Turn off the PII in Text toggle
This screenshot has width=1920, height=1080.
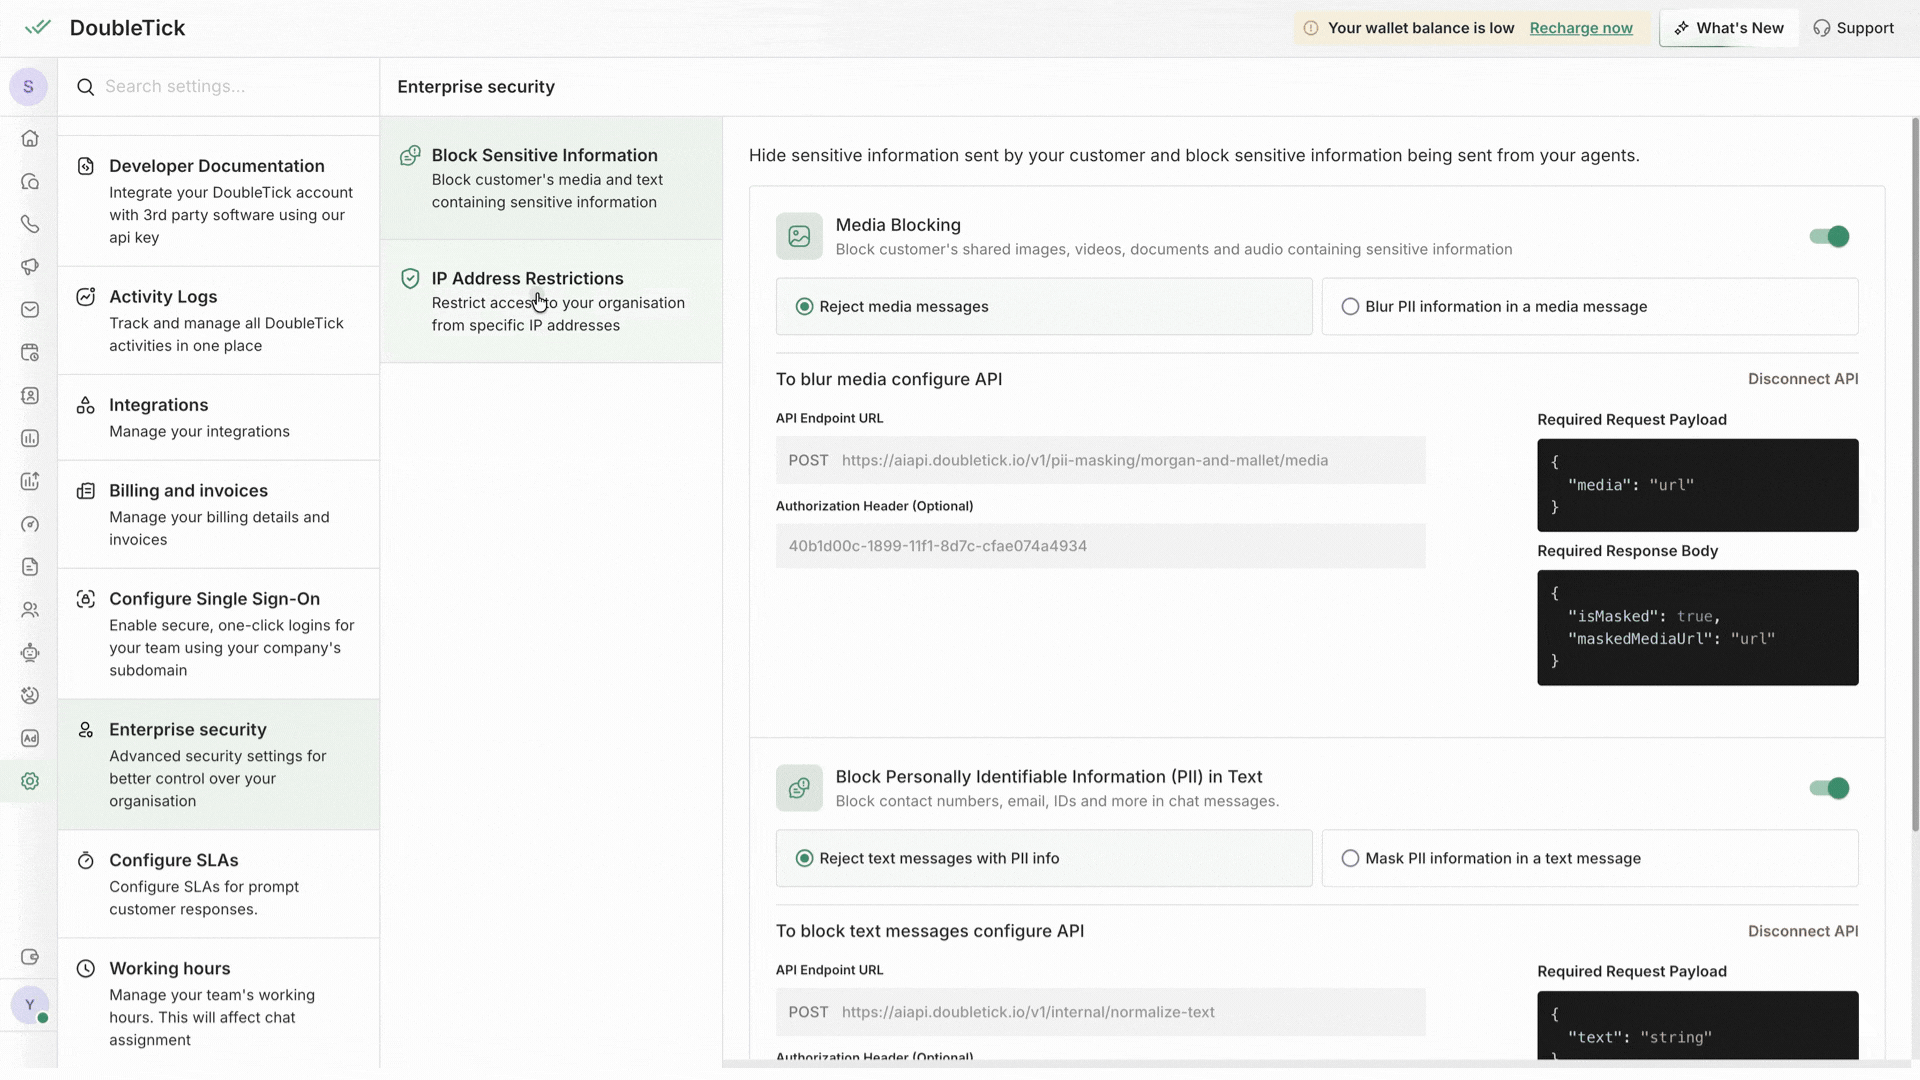[x=1829, y=789]
